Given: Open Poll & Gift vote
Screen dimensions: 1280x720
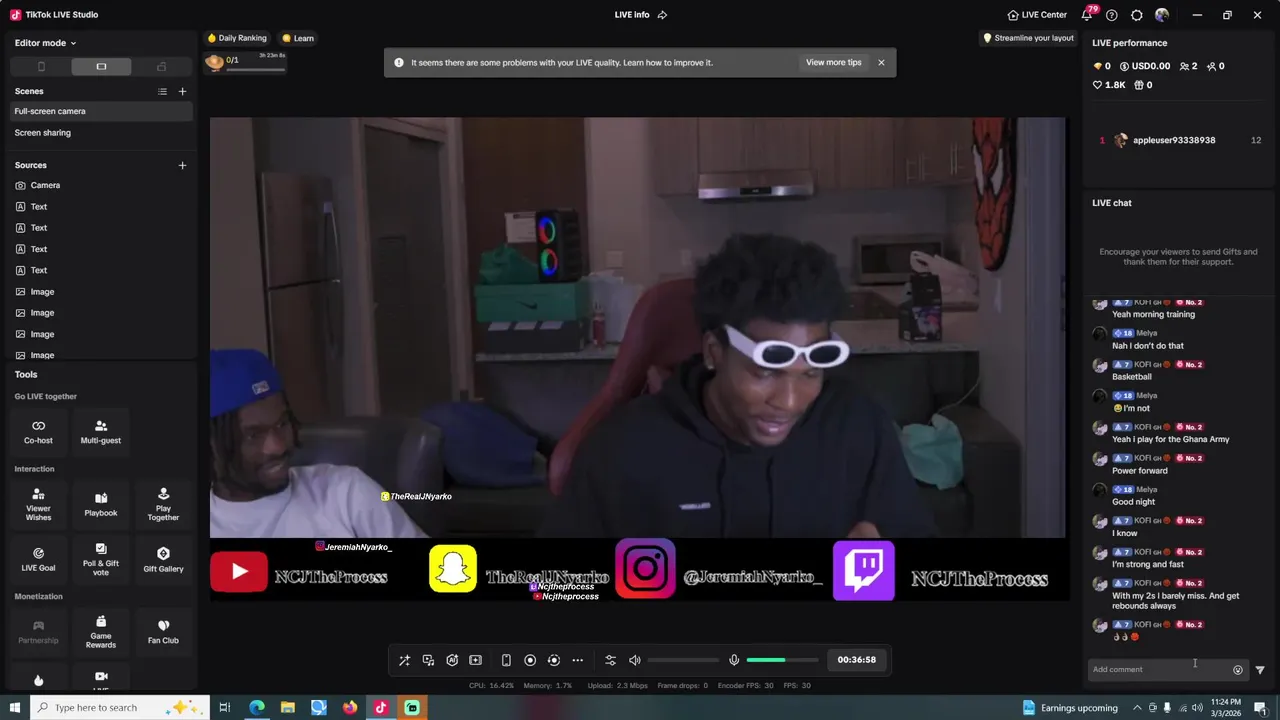Looking at the screenshot, I should [101, 559].
